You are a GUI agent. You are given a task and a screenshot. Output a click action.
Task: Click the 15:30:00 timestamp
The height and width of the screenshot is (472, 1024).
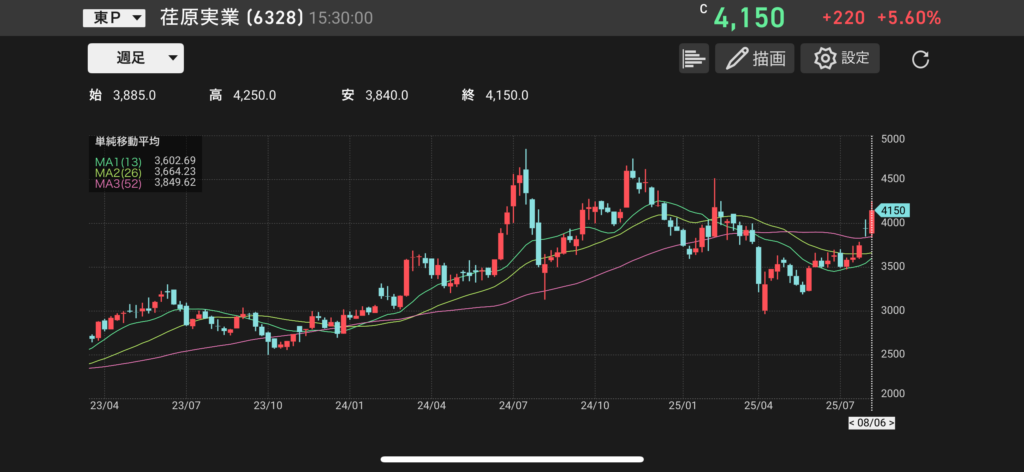pyautogui.click(x=341, y=18)
